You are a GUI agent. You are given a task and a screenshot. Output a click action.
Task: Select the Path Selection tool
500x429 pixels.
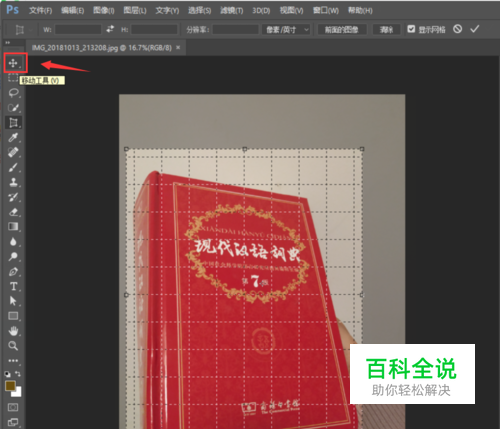pyautogui.click(x=13, y=301)
